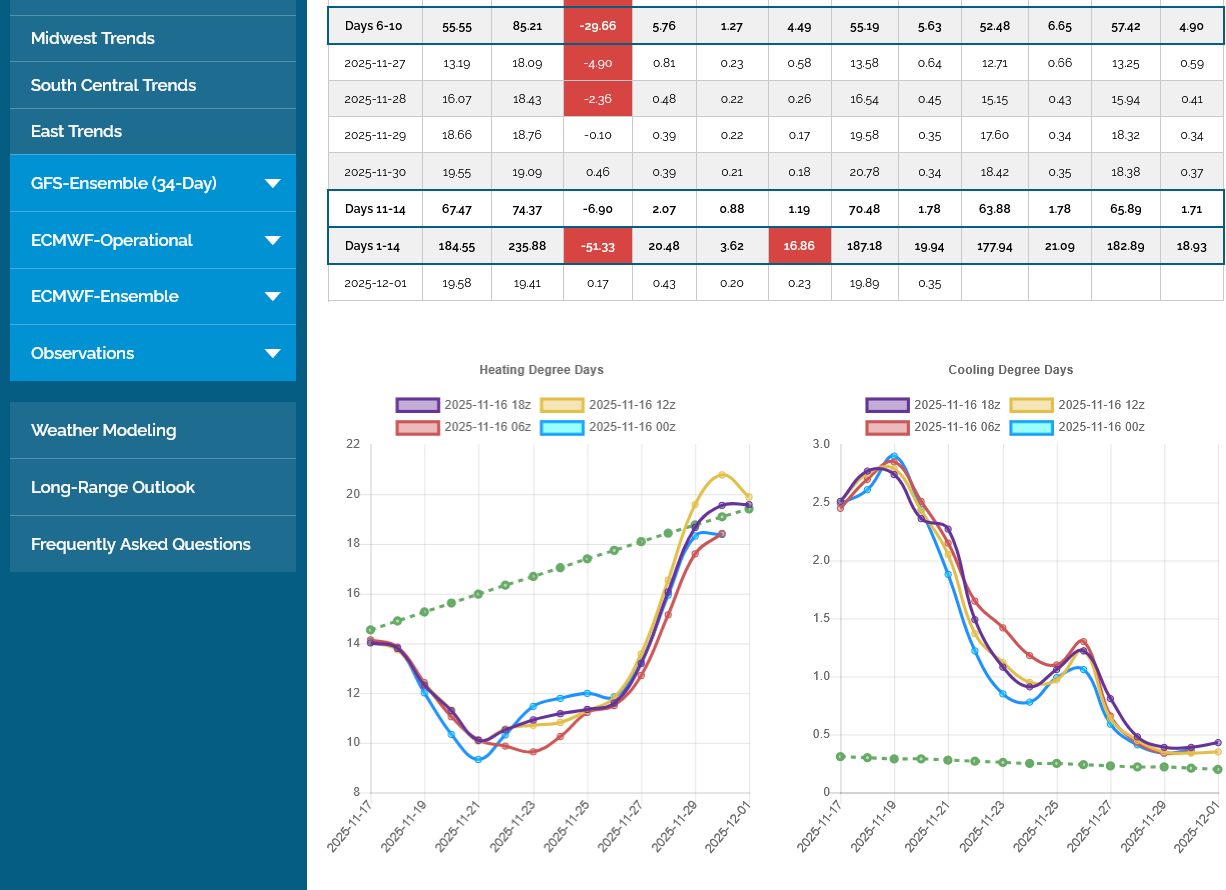Expand the ECMWF-Ensemble dropdown arrow
The image size is (1226, 890).
[x=272, y=297]
